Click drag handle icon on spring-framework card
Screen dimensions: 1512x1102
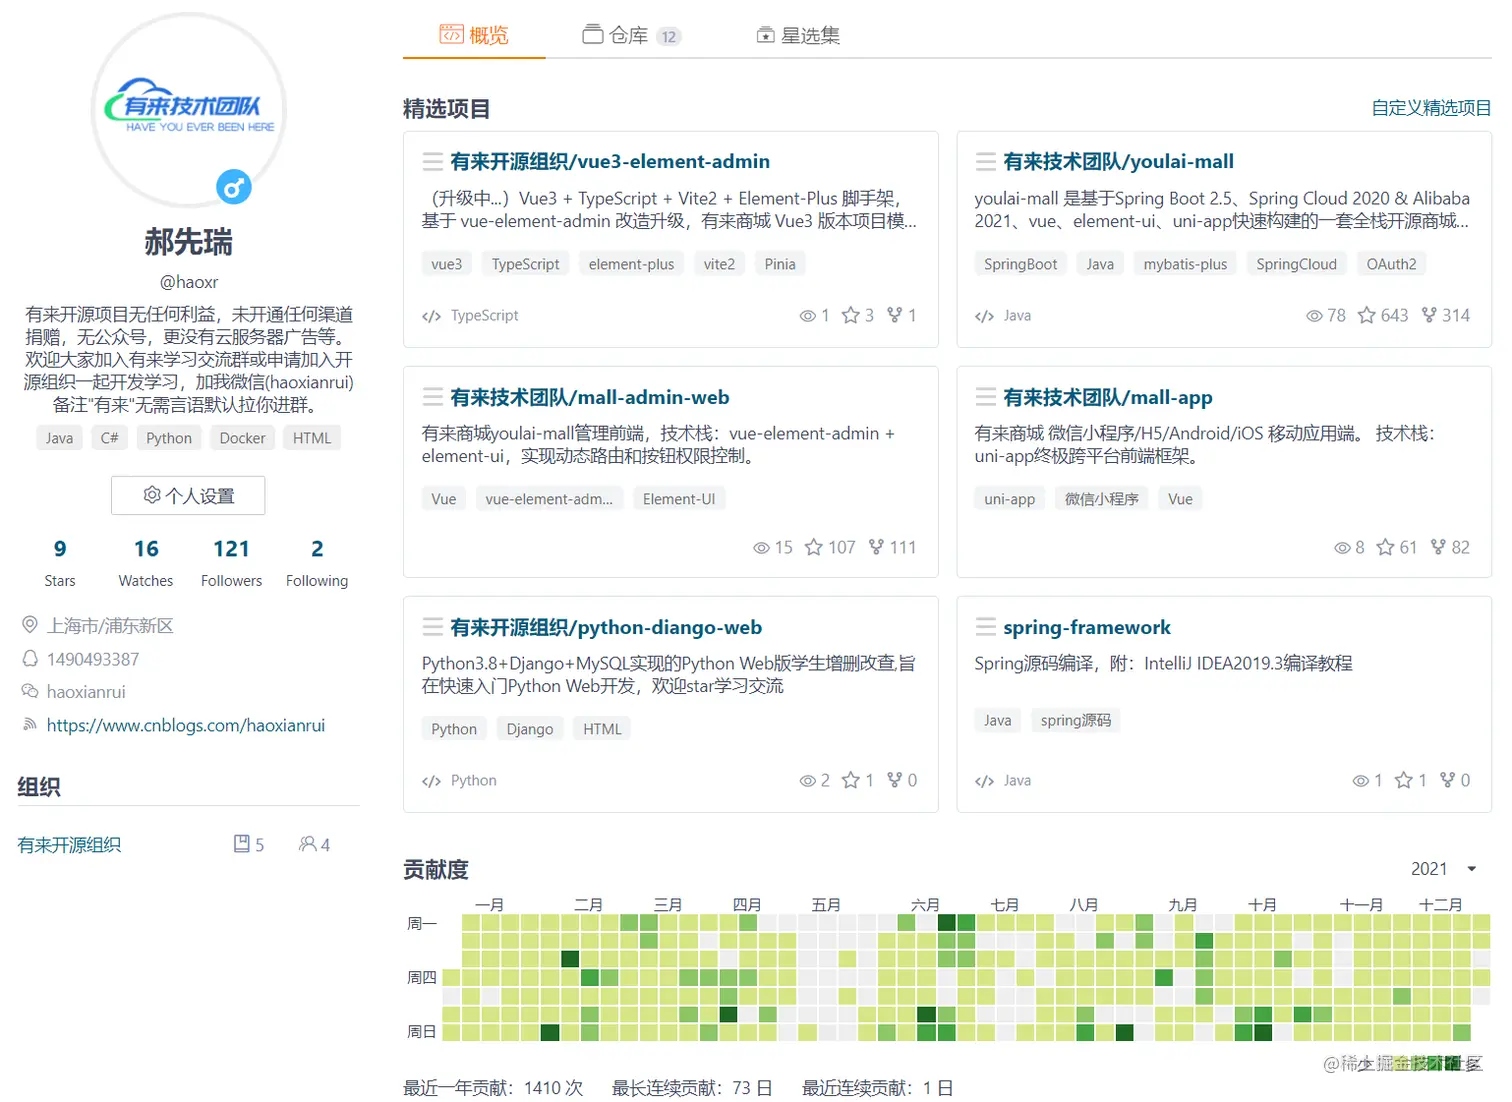pyautogui.click(x=986, y=627)
